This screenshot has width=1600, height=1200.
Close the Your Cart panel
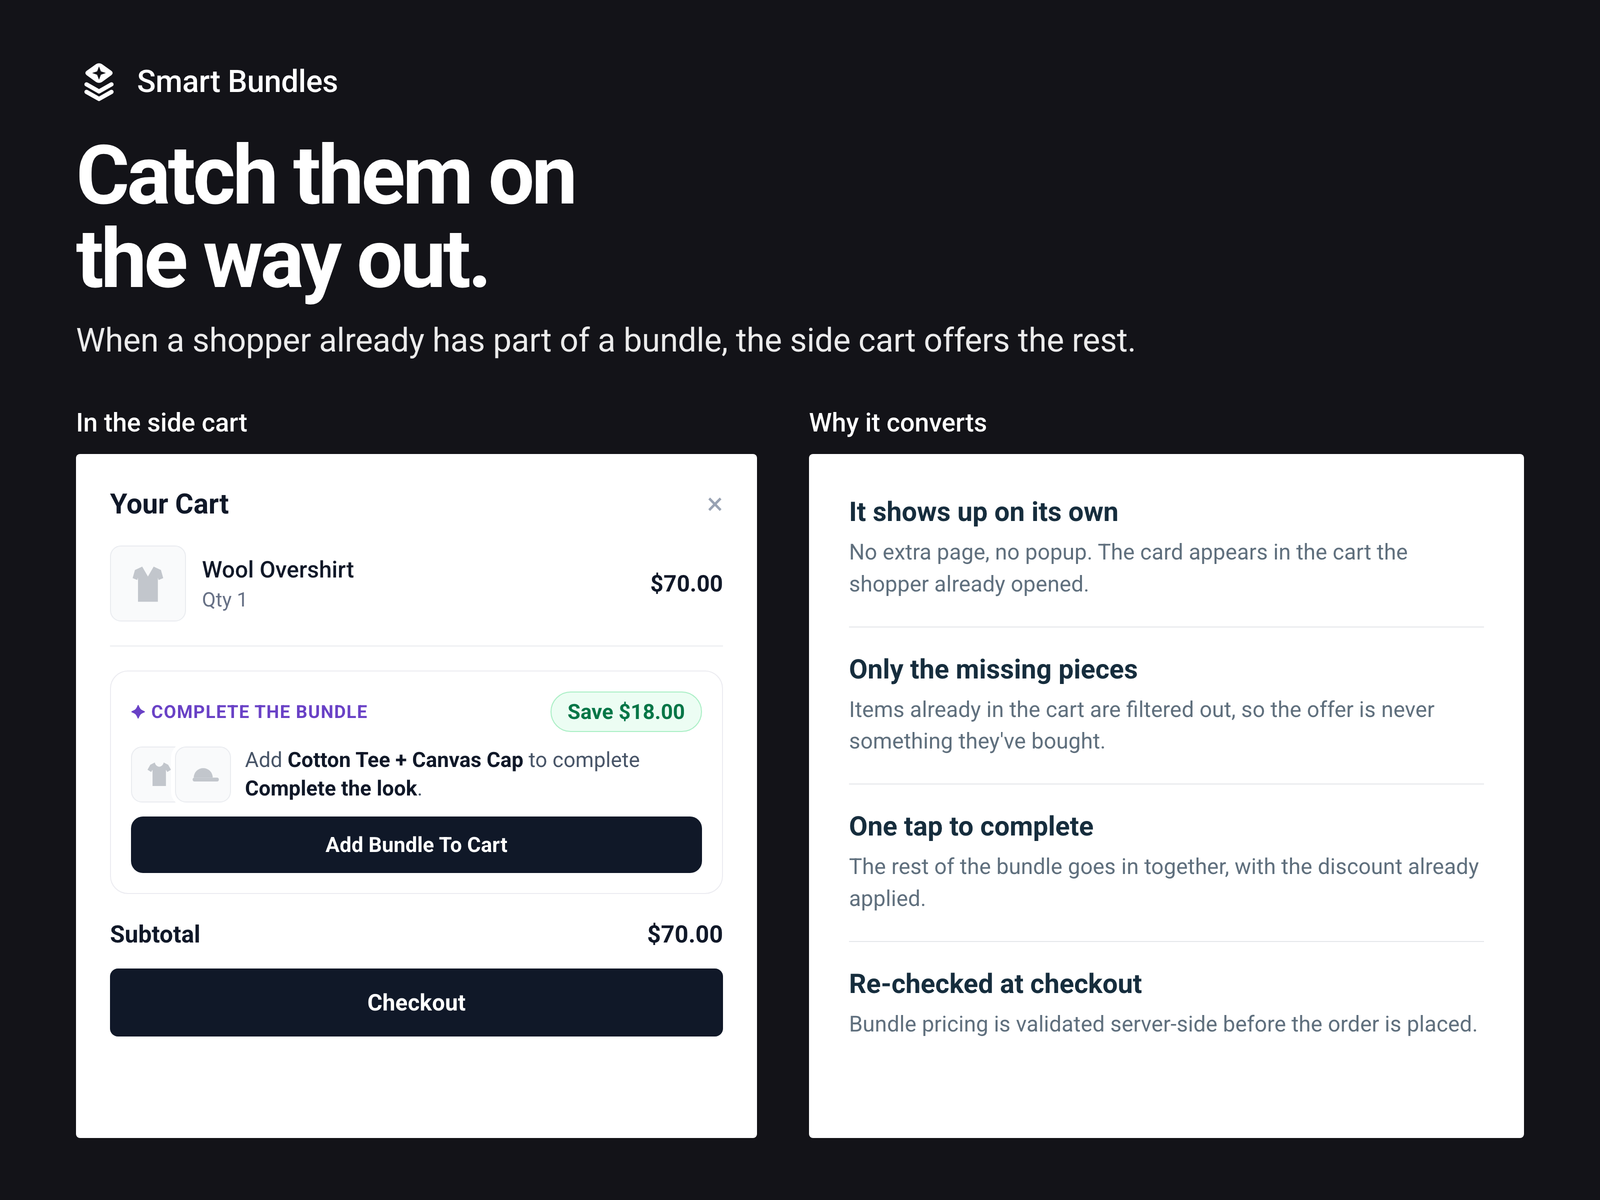click(x=714, y=504)
